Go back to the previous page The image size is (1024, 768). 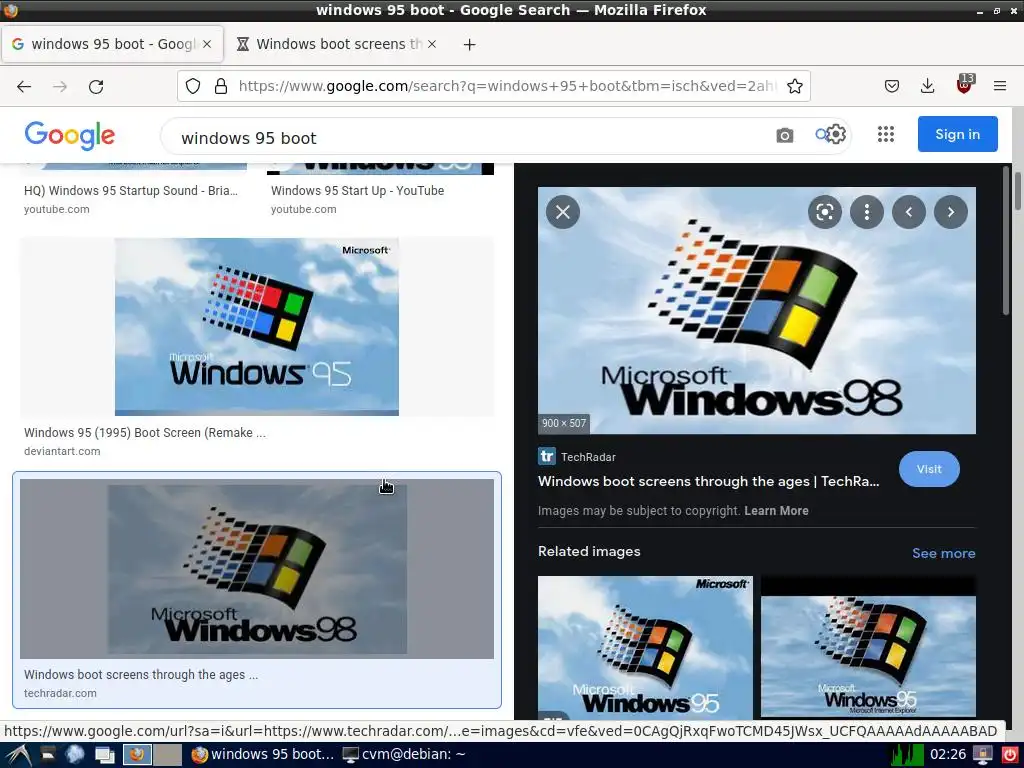tap(24, 86)
